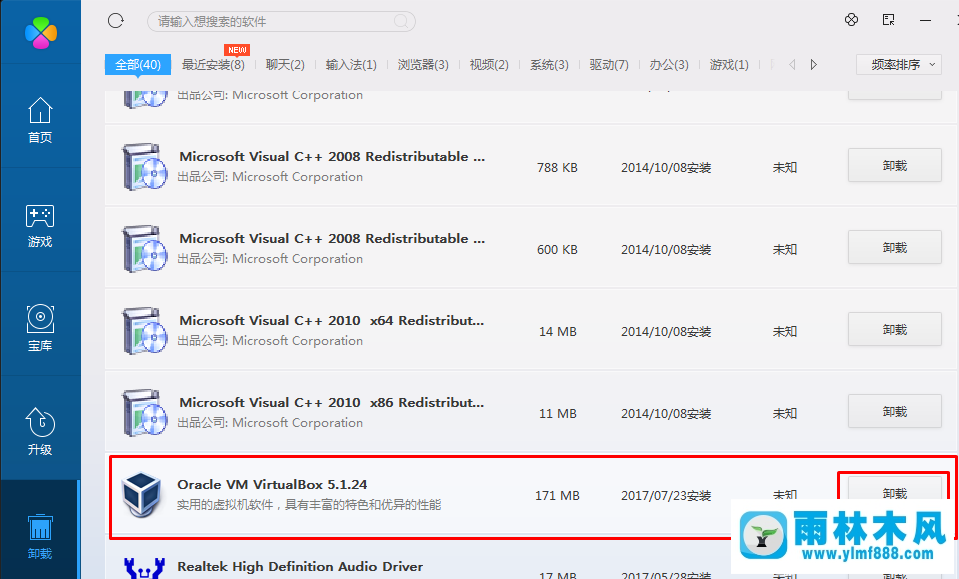Uninstall the 600 KB Visual C++ 2008 entry
This screenshot has width=959, height=579.
click(x=895, y=247)
